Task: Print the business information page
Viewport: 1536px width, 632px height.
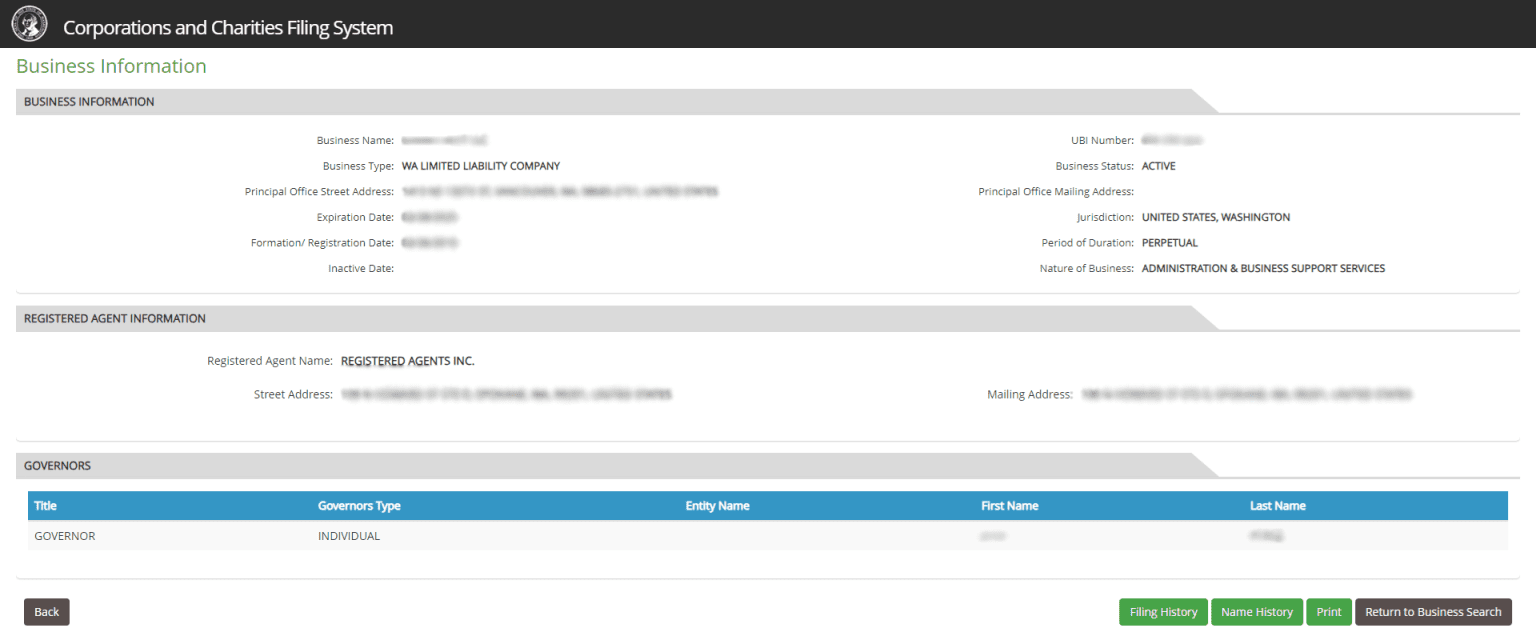Action: (x=1328, y=612)
